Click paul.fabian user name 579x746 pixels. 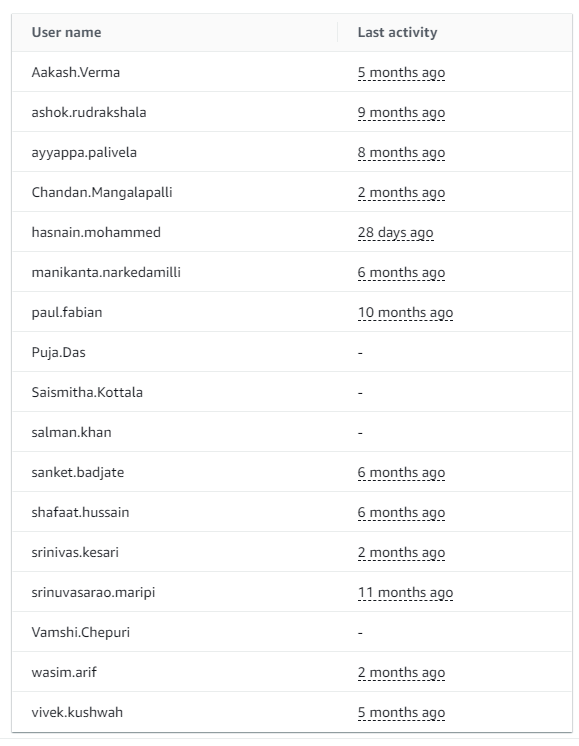click(67, 313)
